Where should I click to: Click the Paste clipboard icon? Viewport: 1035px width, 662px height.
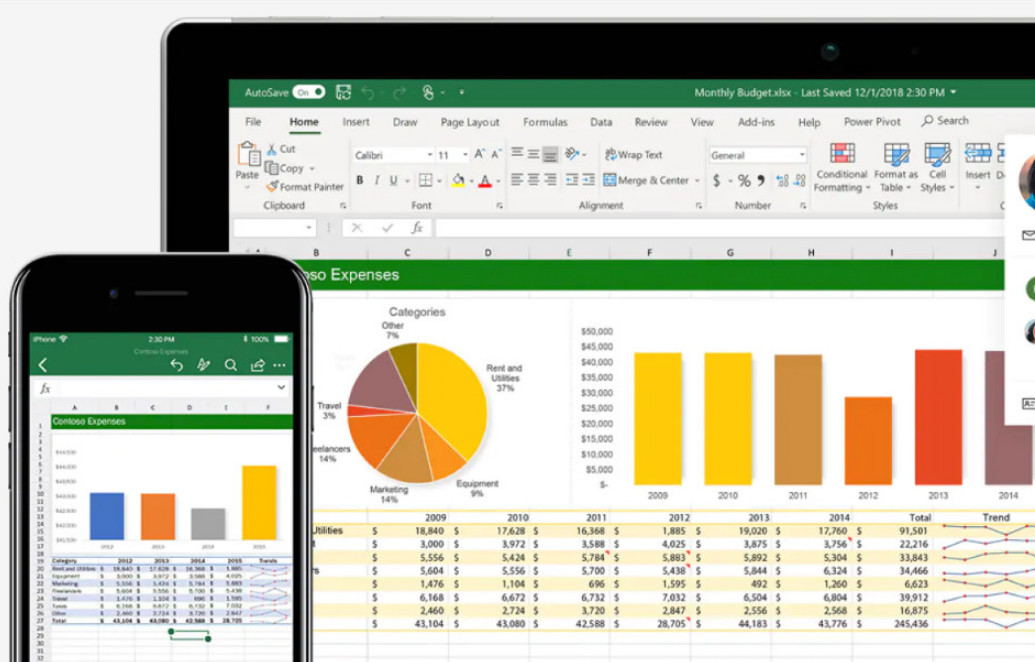(x=249, y=154)
